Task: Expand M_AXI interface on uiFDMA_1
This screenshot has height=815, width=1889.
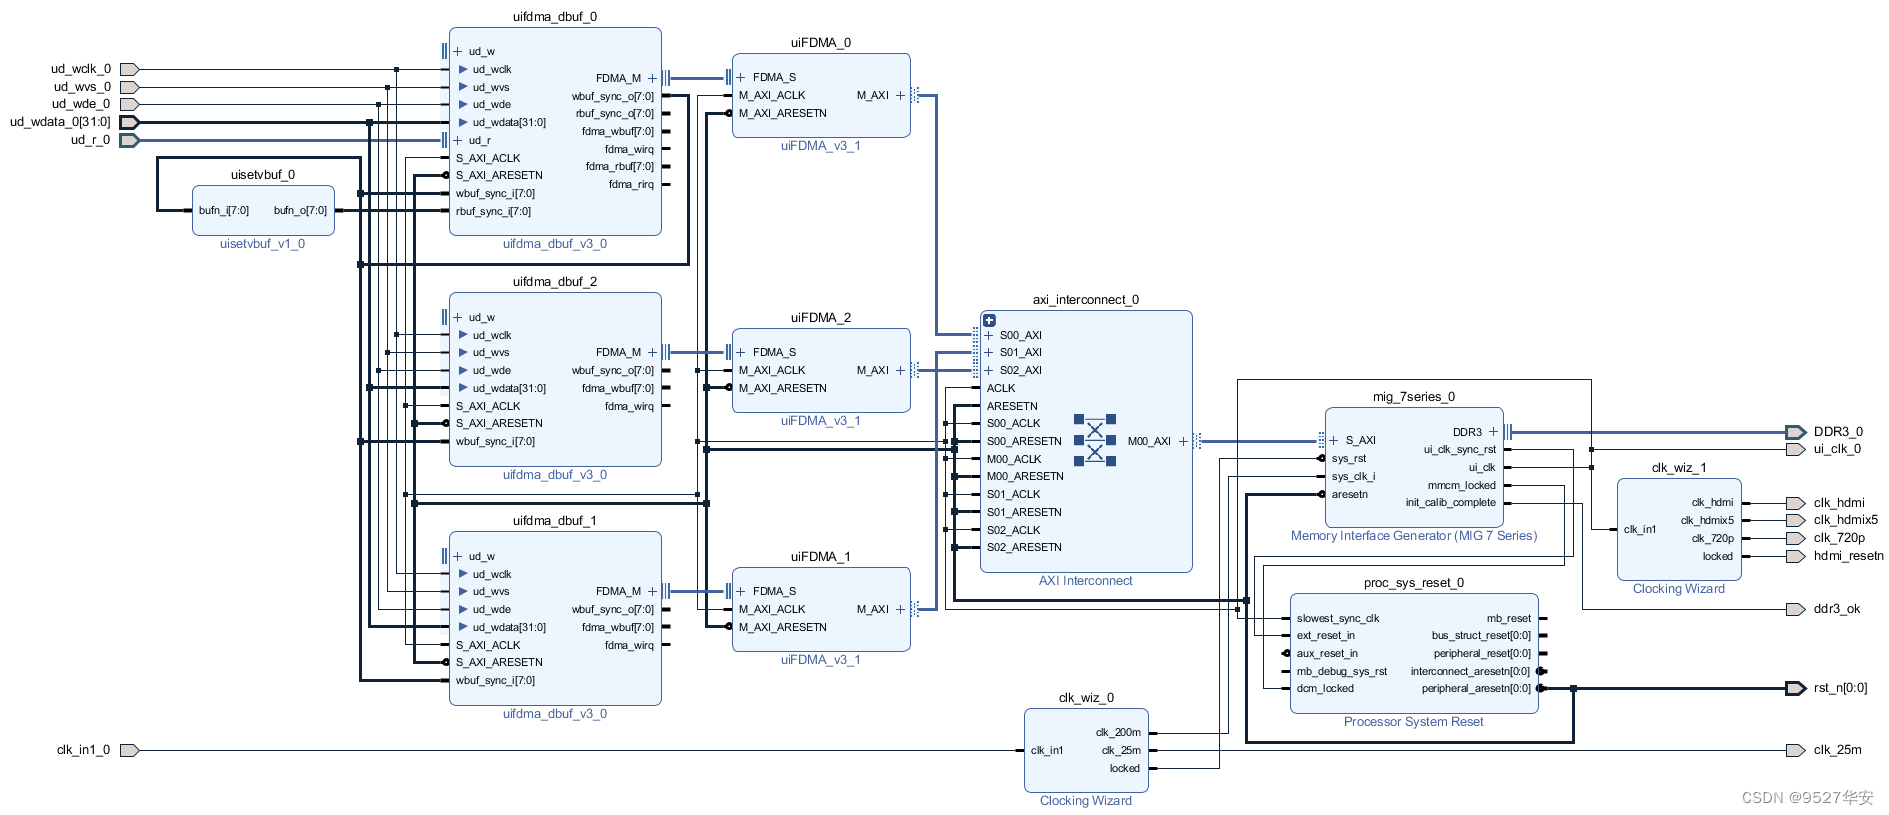Action: 900,609
